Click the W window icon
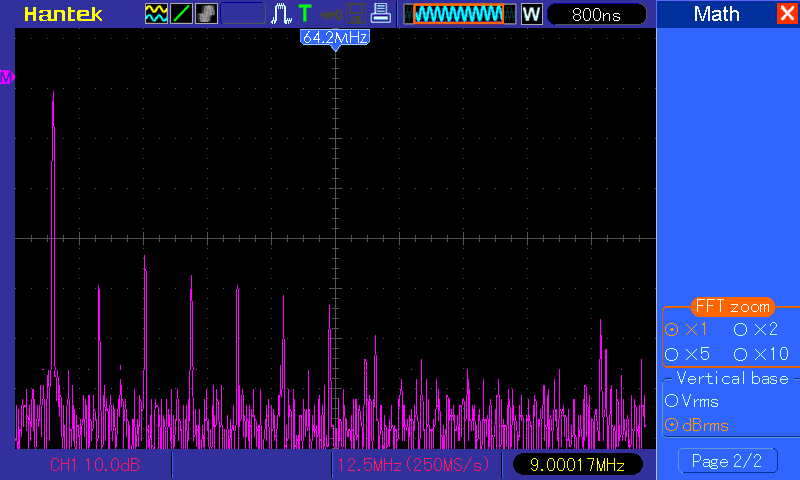Viewport: 800px width, 480px height. point(532,14)
